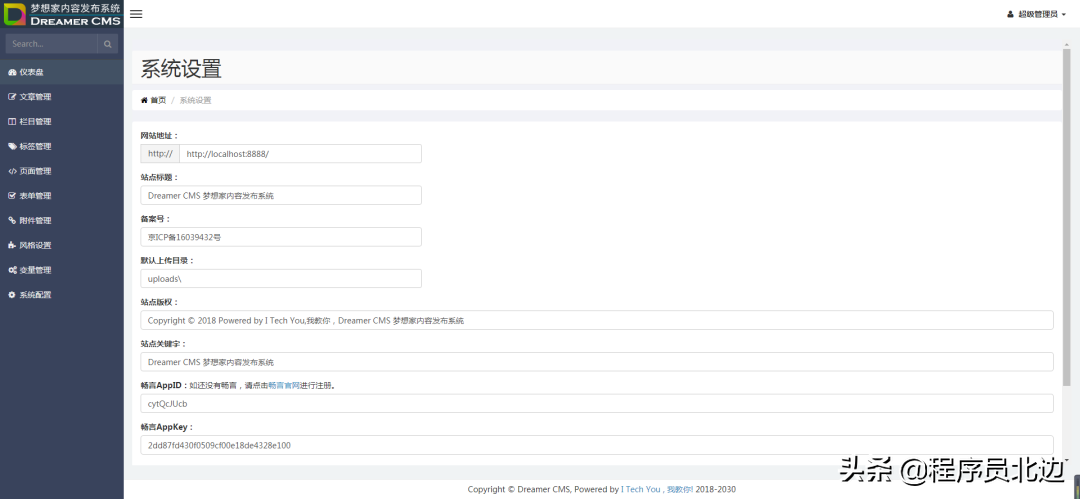This screenshot has height=499, width=1080.
Task: Click the http:// prefix addon
Action: pos(160,154)
